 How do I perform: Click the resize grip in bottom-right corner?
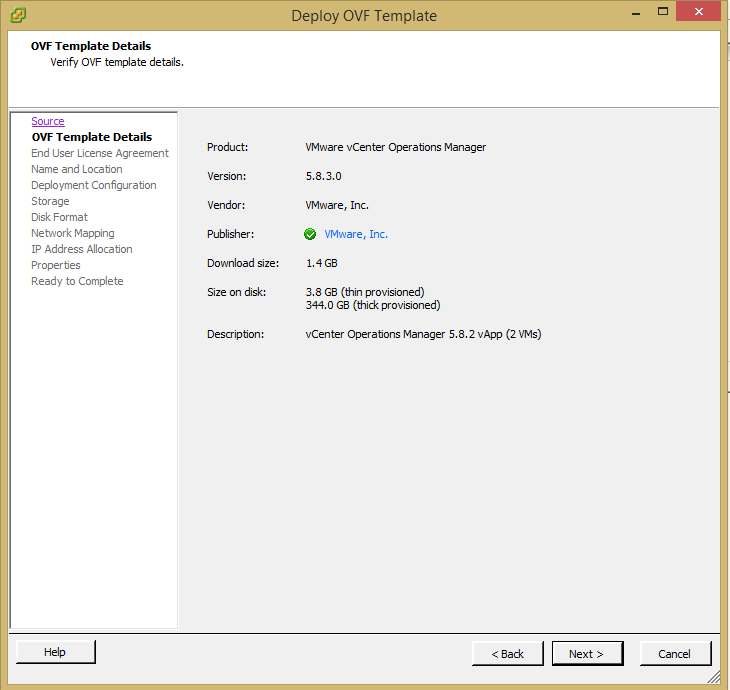click(x=713, y=677)
